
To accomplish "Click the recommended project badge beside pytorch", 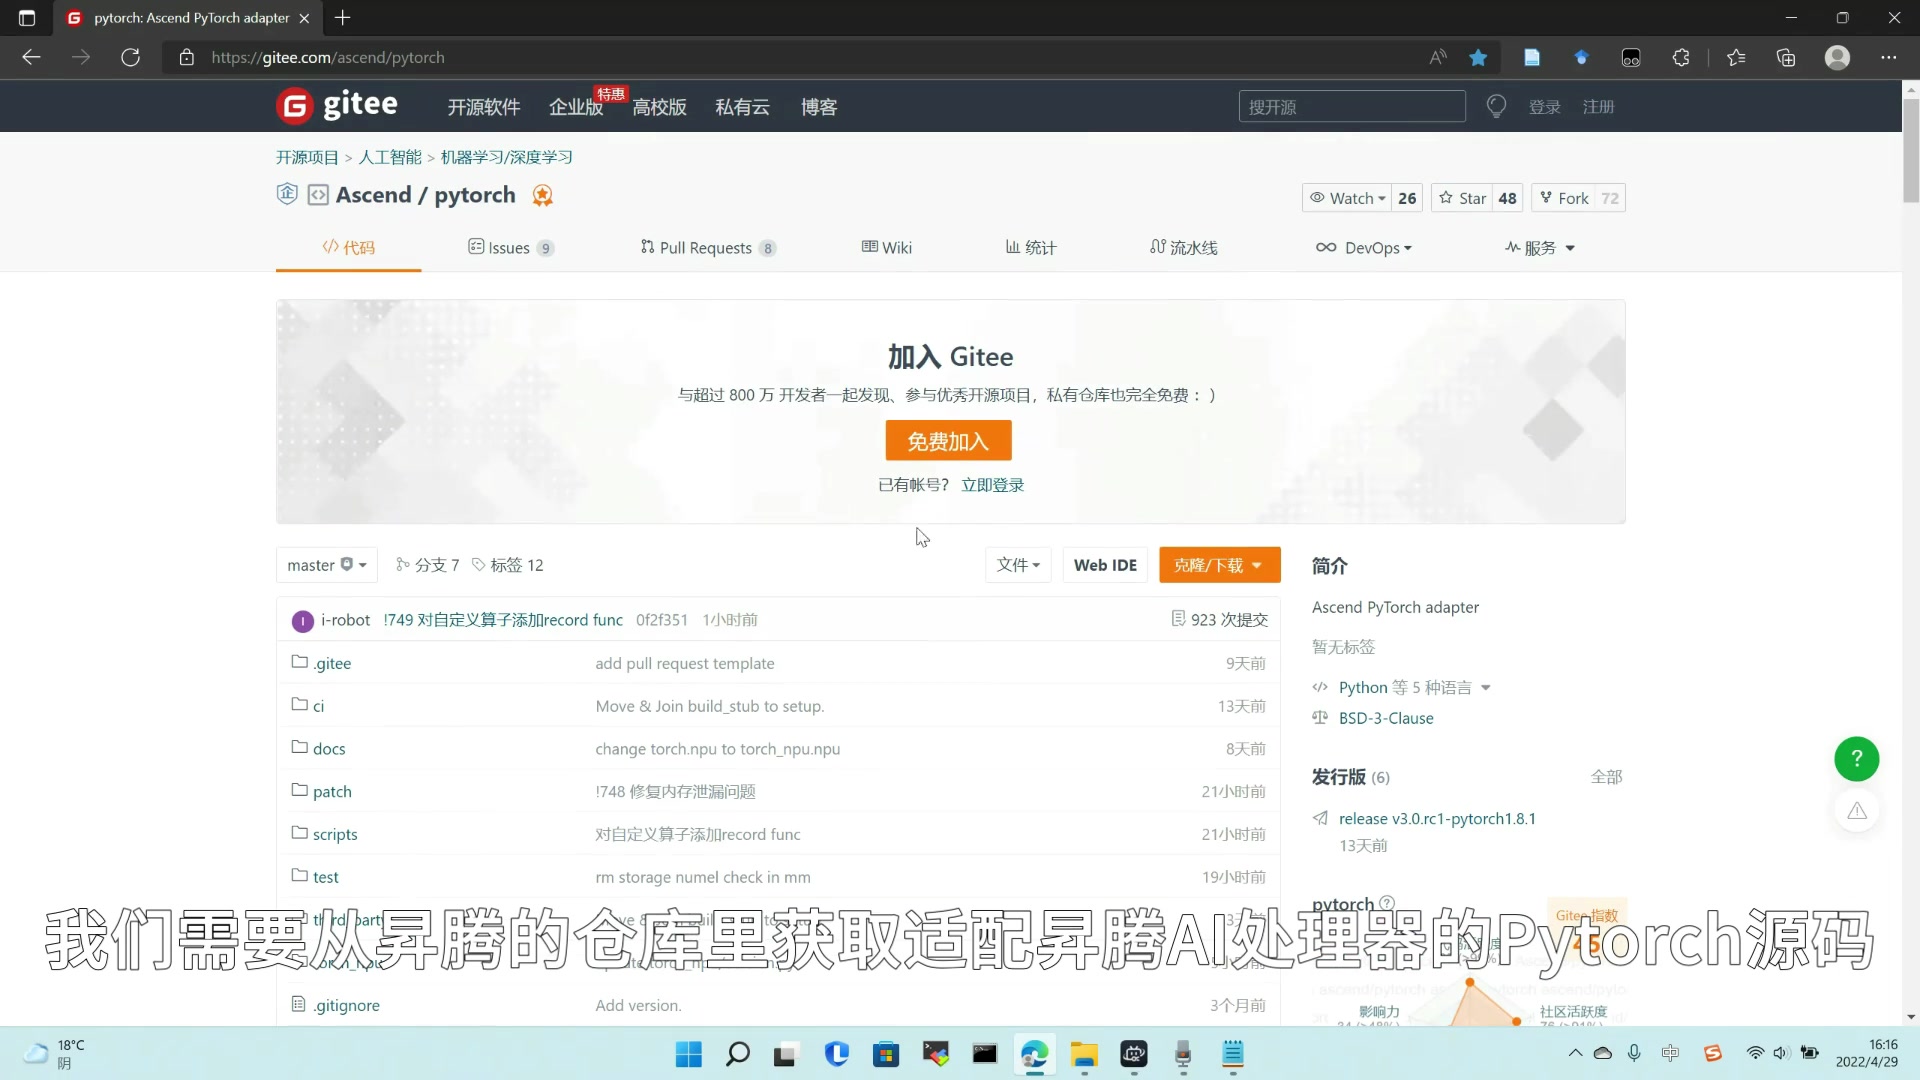I will [542, 196].
